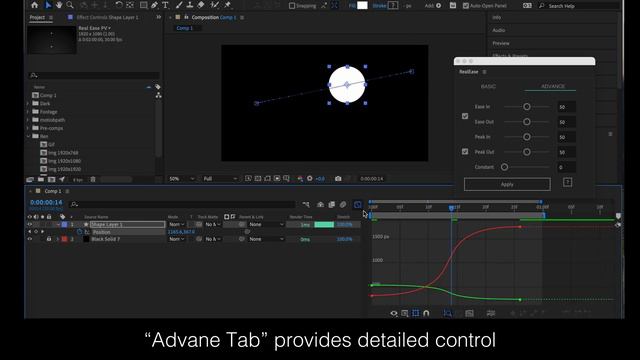
Task: Click the Ease In slider handle
Action: coord(527,107)
